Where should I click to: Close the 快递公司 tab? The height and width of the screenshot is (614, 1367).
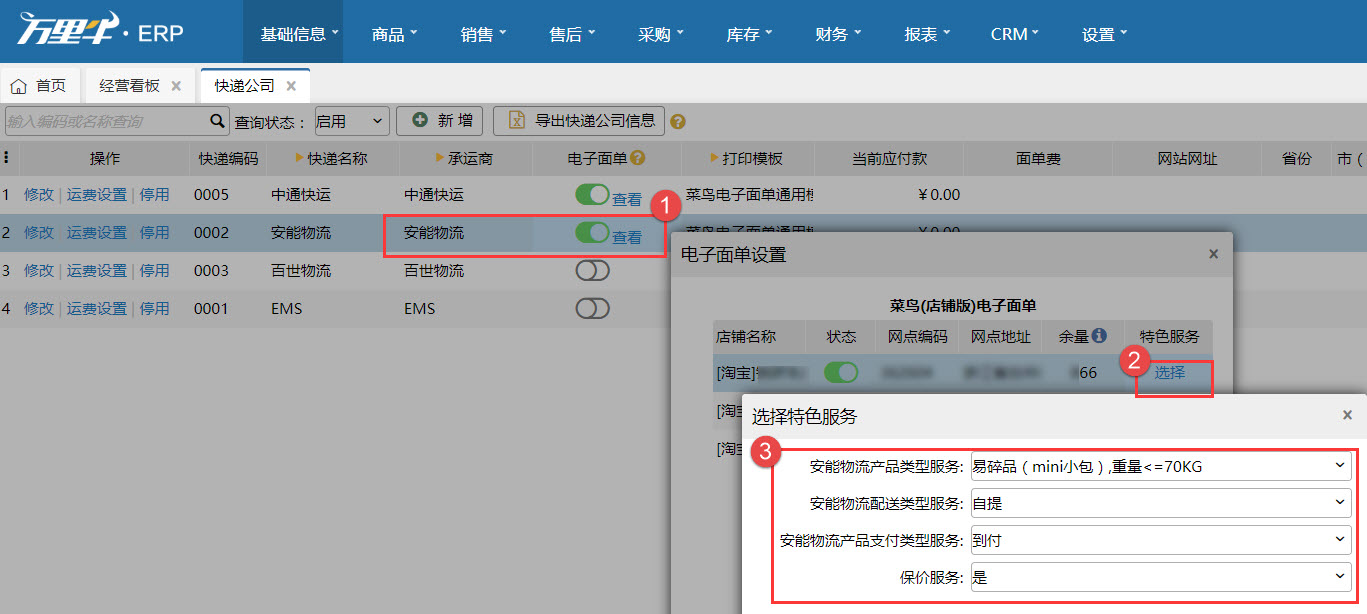click(291, 86)
